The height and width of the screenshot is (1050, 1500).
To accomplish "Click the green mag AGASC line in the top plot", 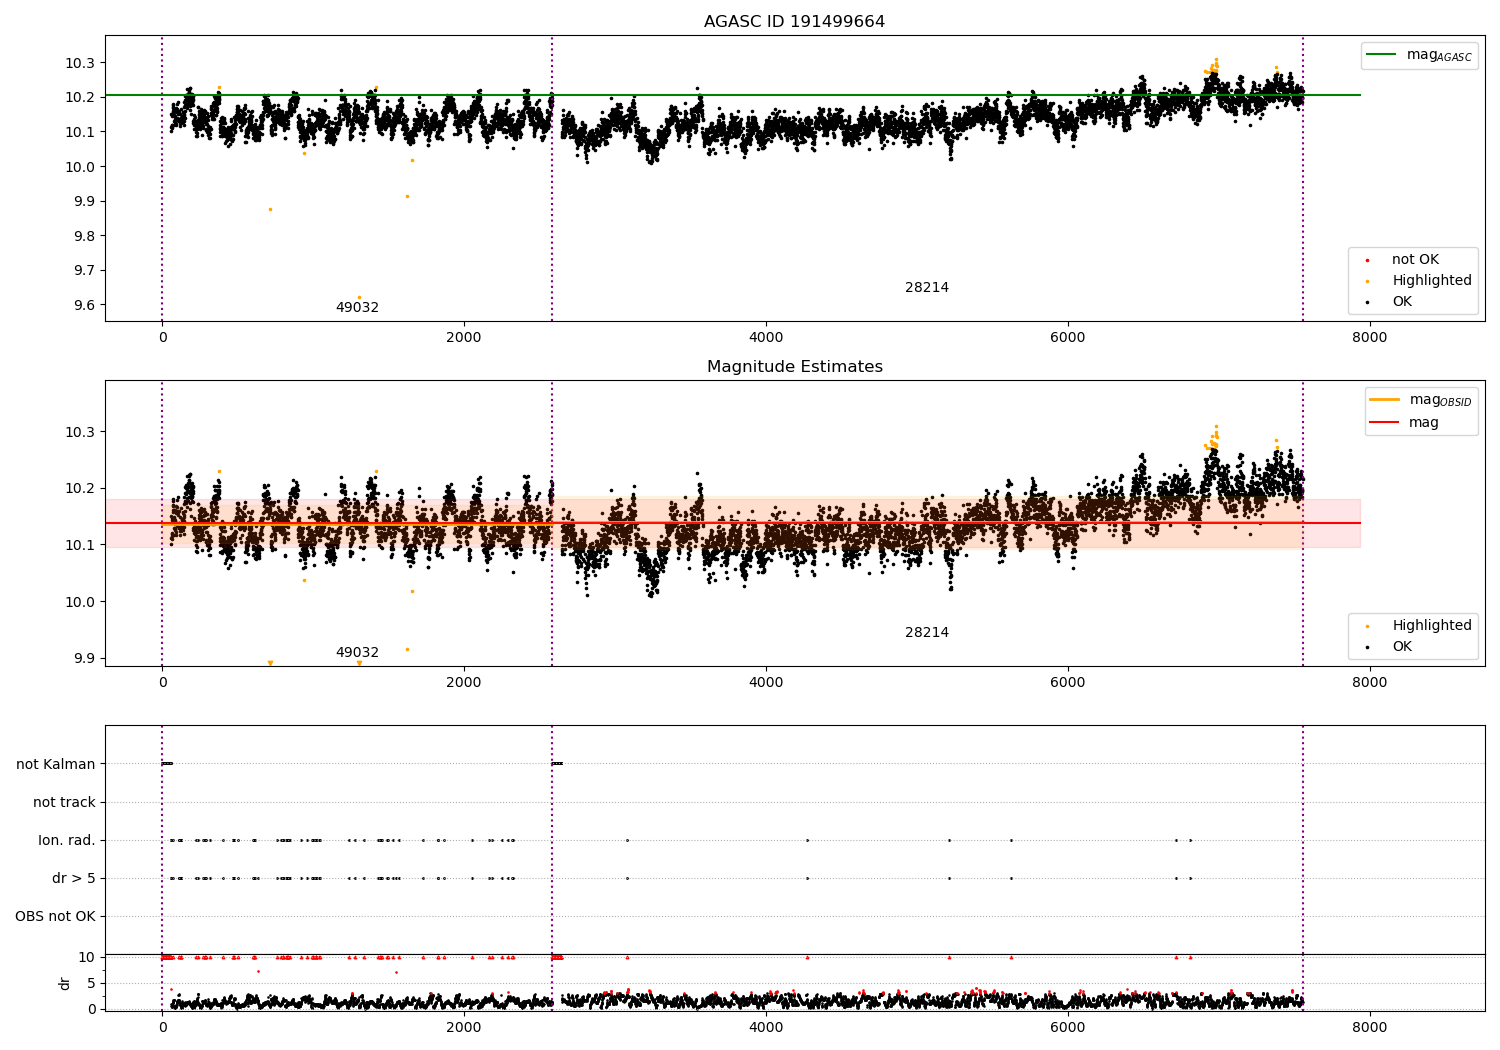I will [733, 95].
